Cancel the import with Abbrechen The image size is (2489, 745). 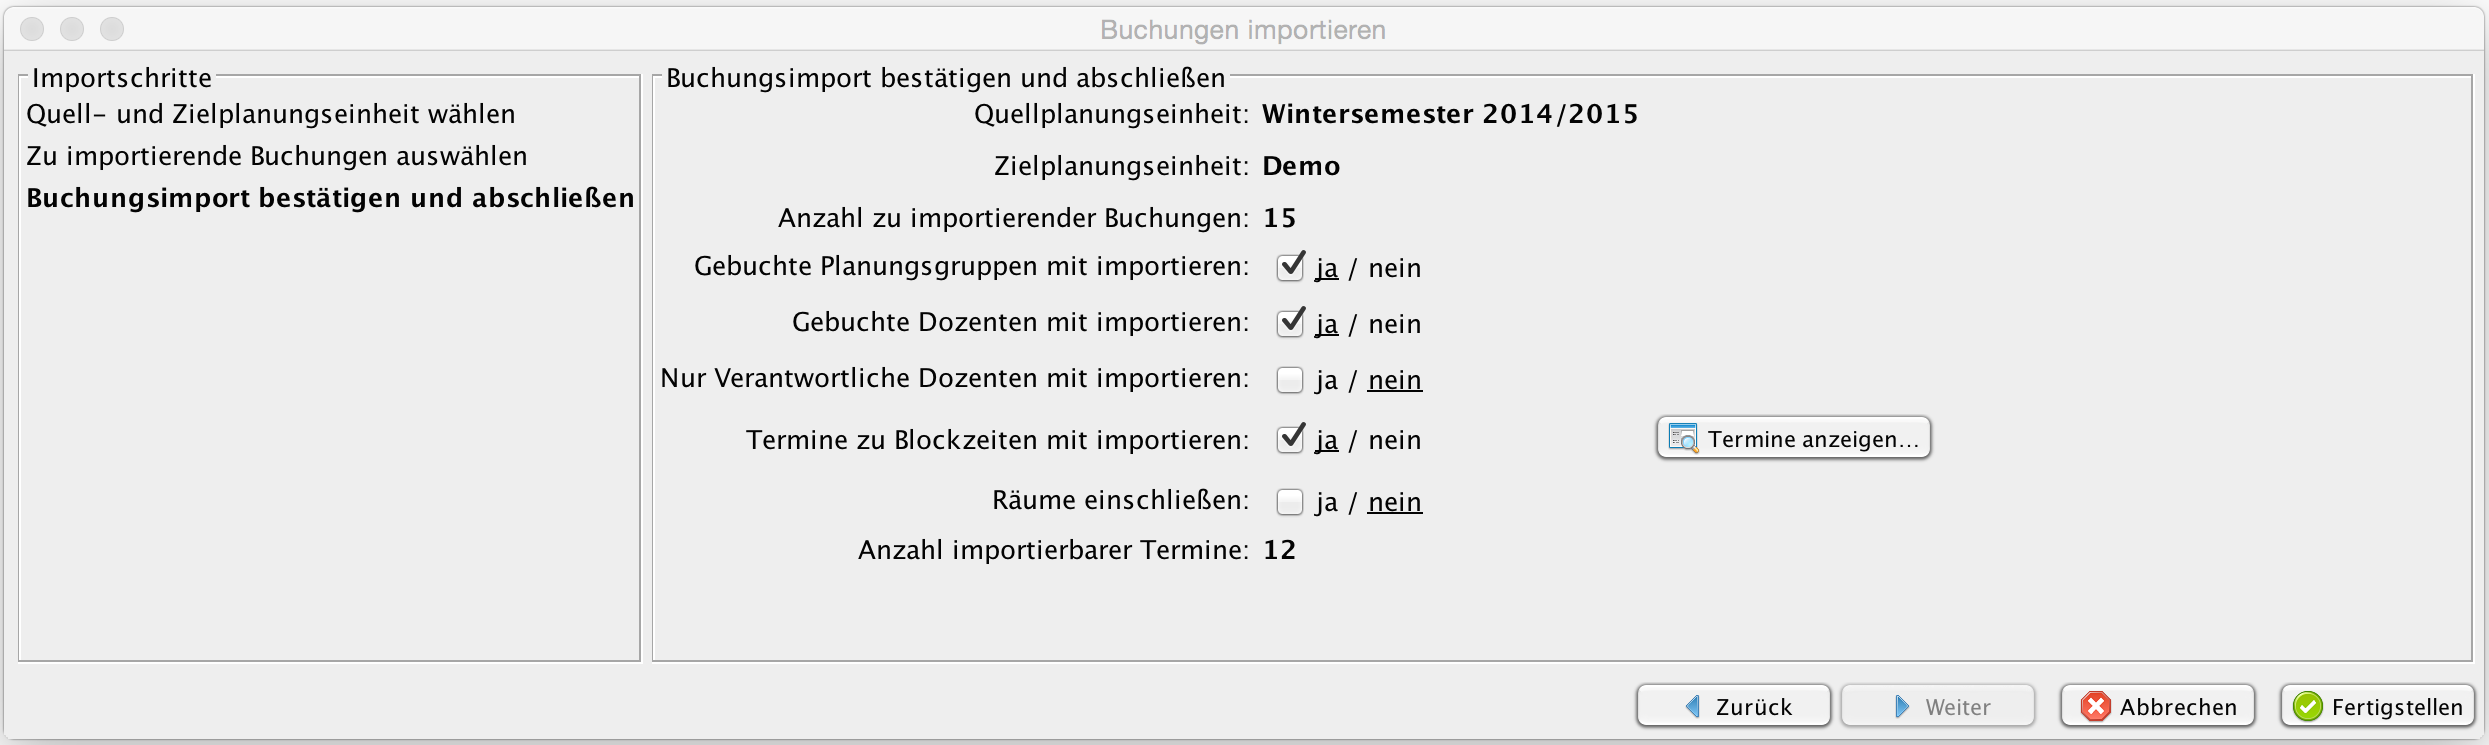[x=2157, y=706]
